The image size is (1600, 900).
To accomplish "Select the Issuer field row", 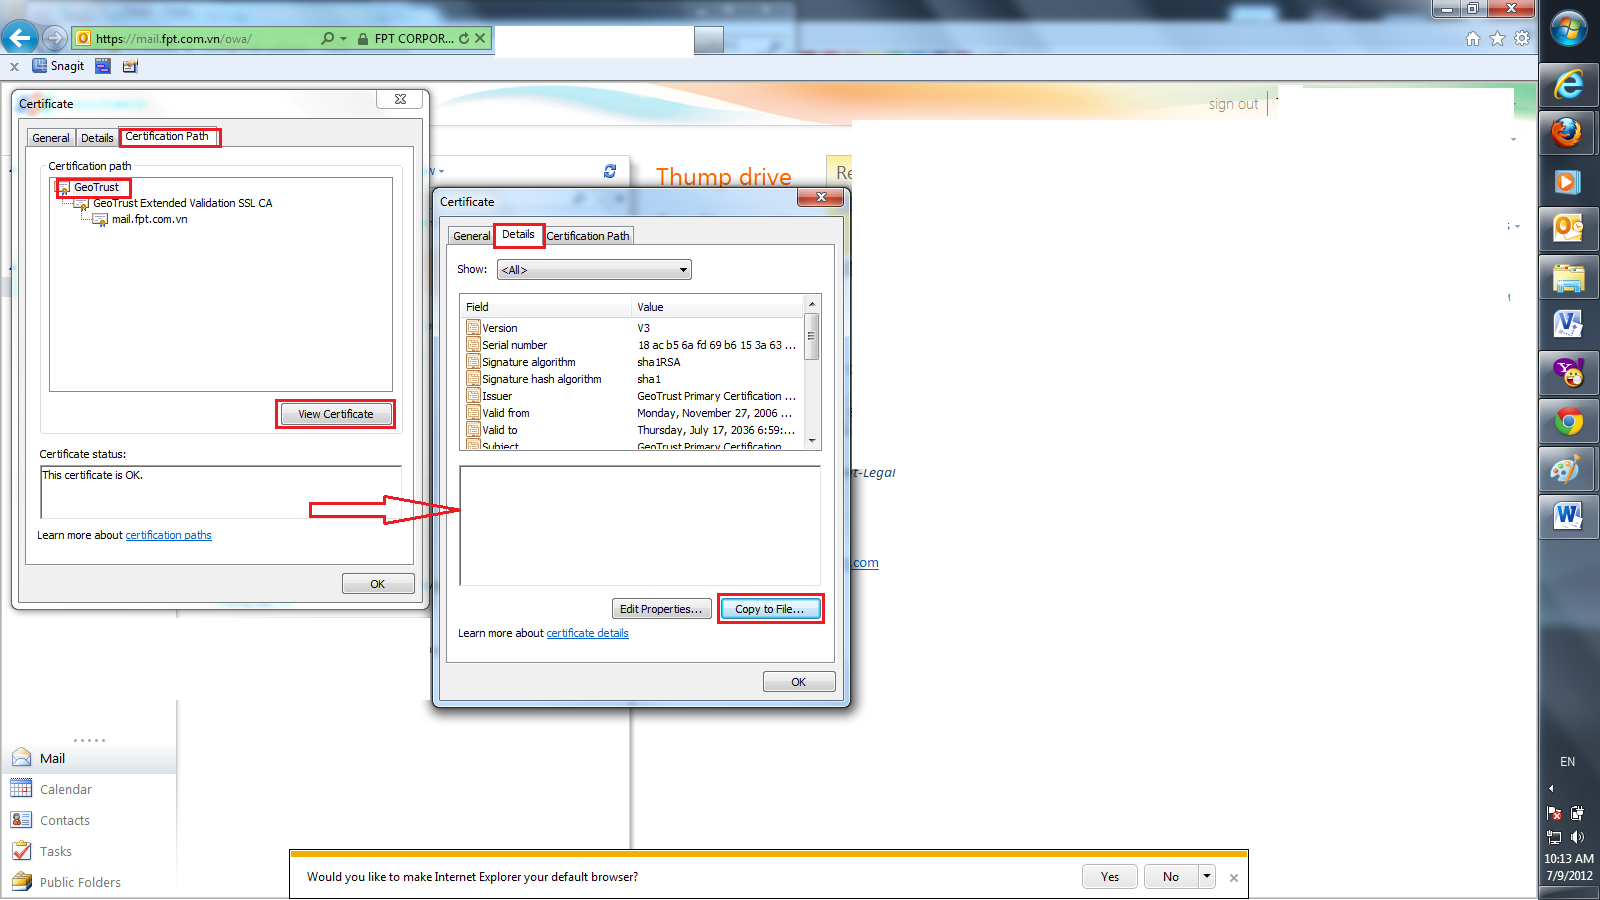I will pos(632,396).
